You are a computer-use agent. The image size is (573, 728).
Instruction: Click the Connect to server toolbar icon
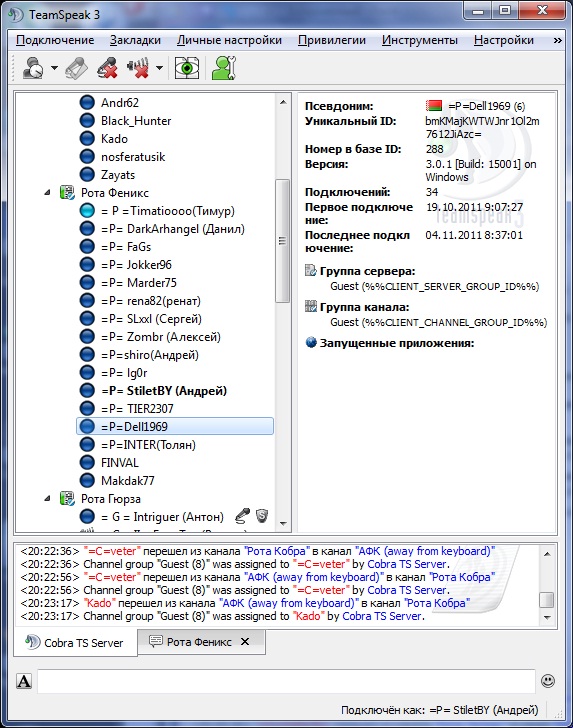click(x=34, y=68)
